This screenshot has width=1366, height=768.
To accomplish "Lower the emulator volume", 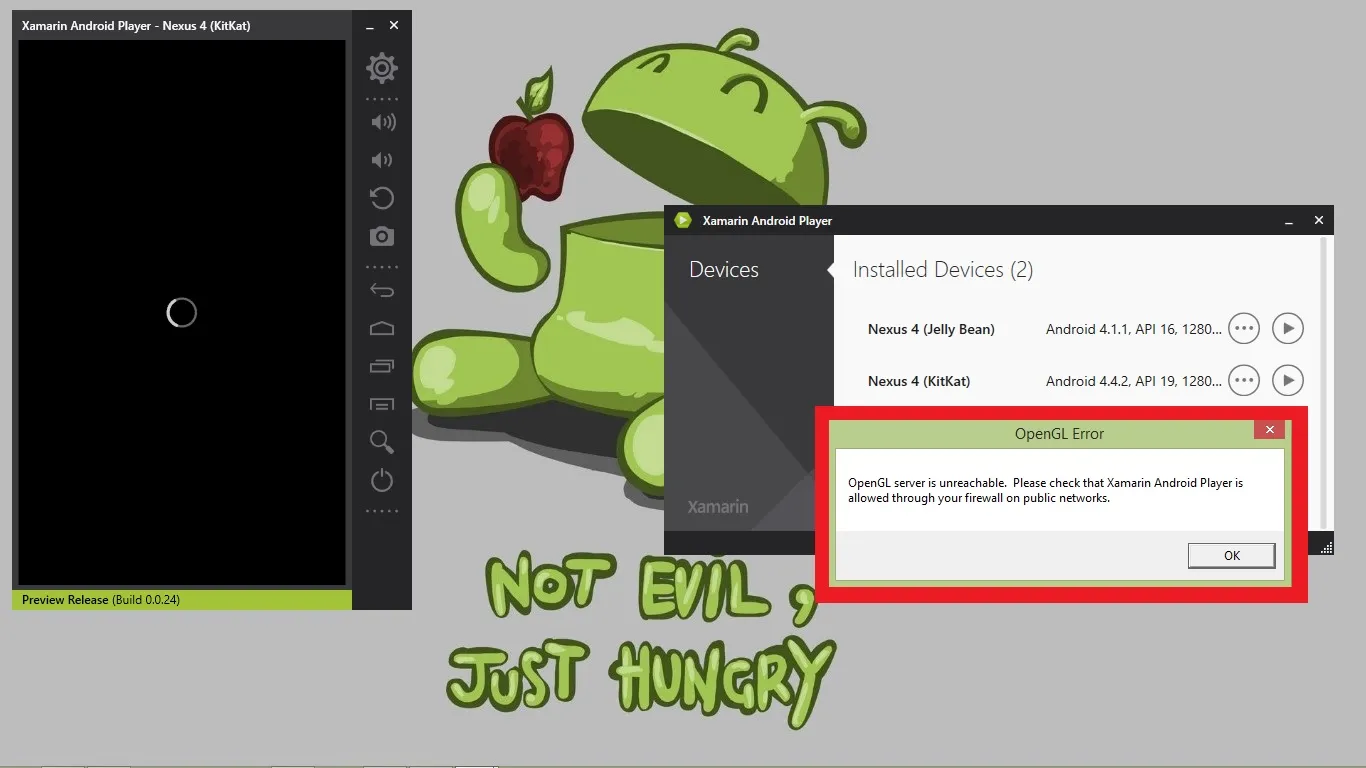I will [x=381, y=160].
